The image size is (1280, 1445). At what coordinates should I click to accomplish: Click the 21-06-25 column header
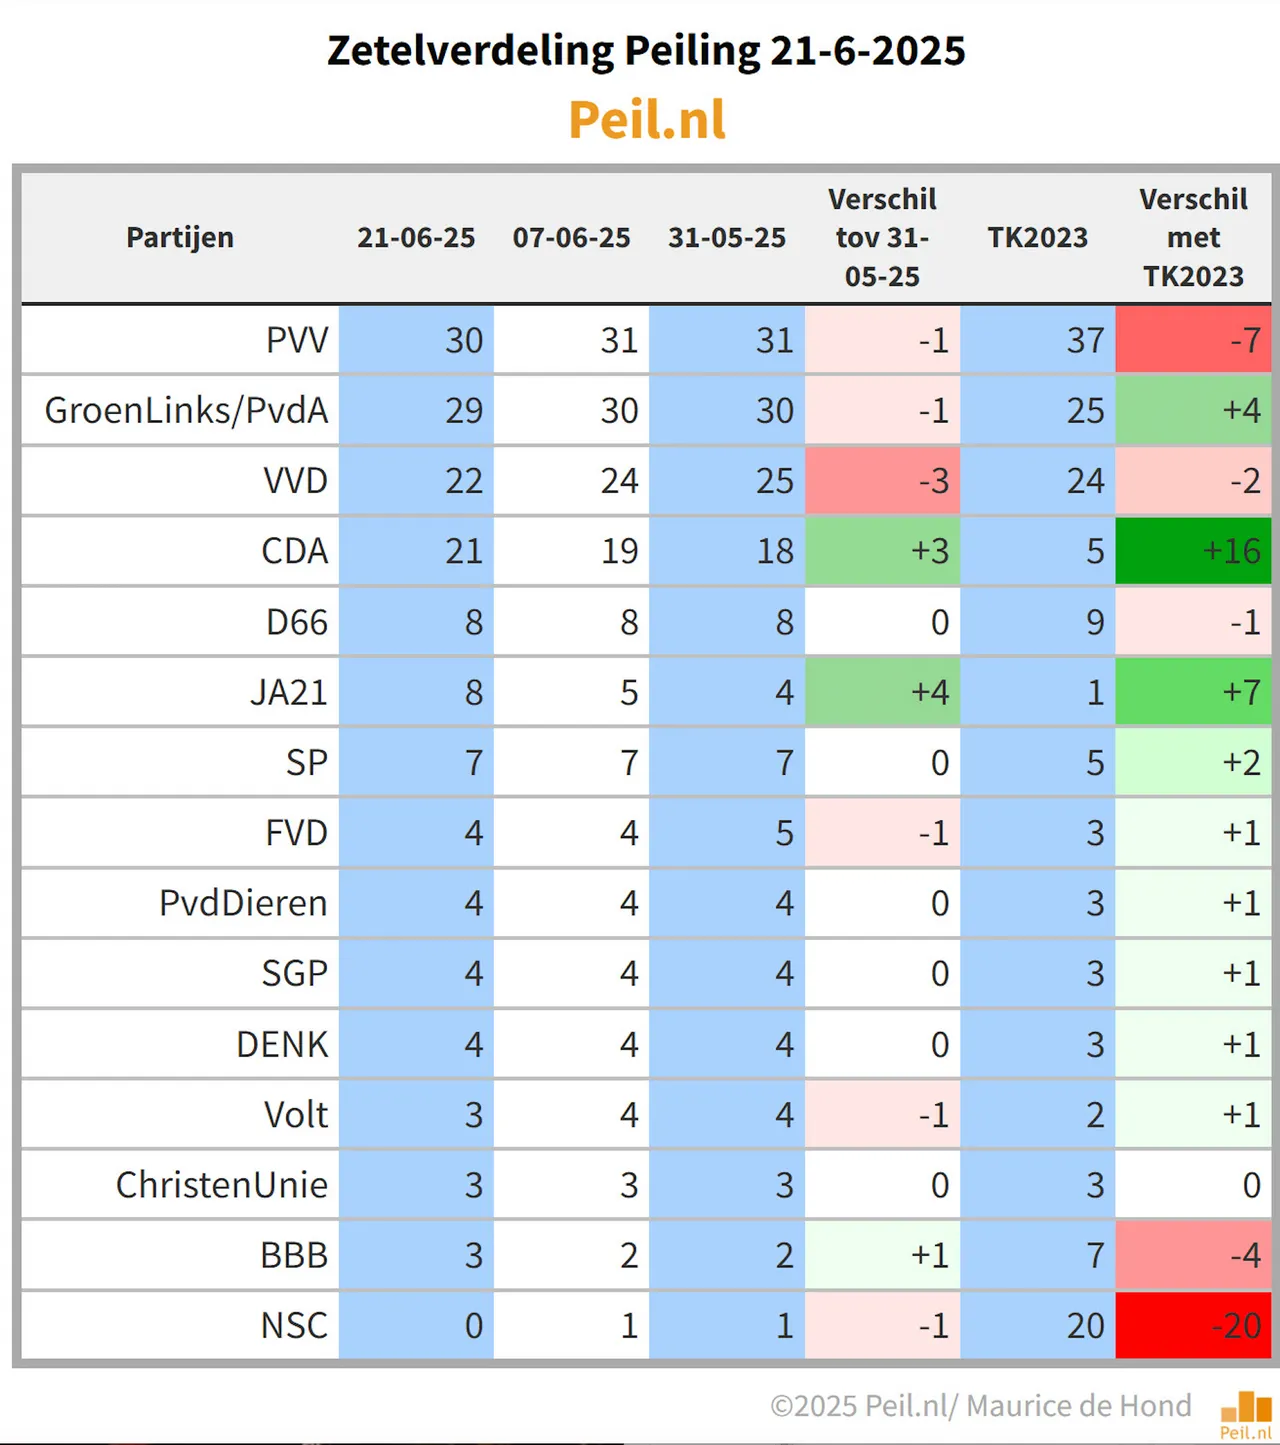coord(416,238)
